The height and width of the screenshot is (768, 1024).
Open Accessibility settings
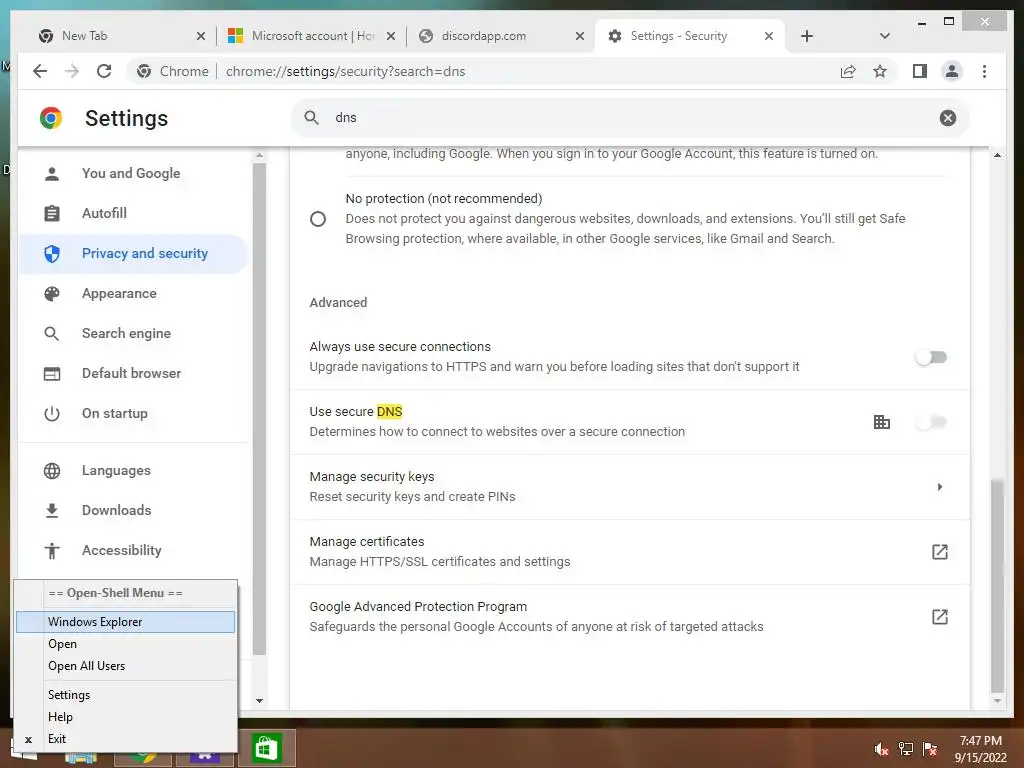coord(133,551)
